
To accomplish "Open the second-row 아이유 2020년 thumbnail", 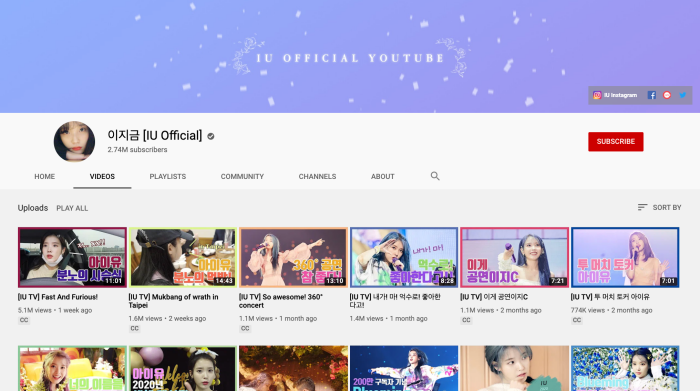I will [183, 368].
